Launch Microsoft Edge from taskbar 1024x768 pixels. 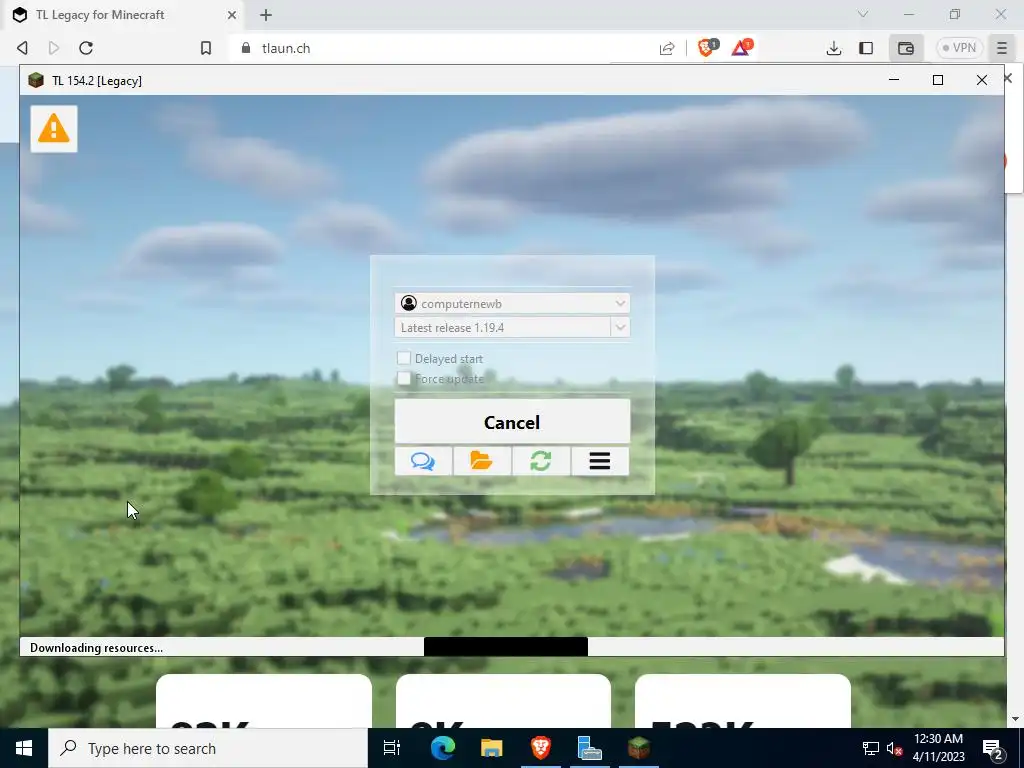pos(443,748)
